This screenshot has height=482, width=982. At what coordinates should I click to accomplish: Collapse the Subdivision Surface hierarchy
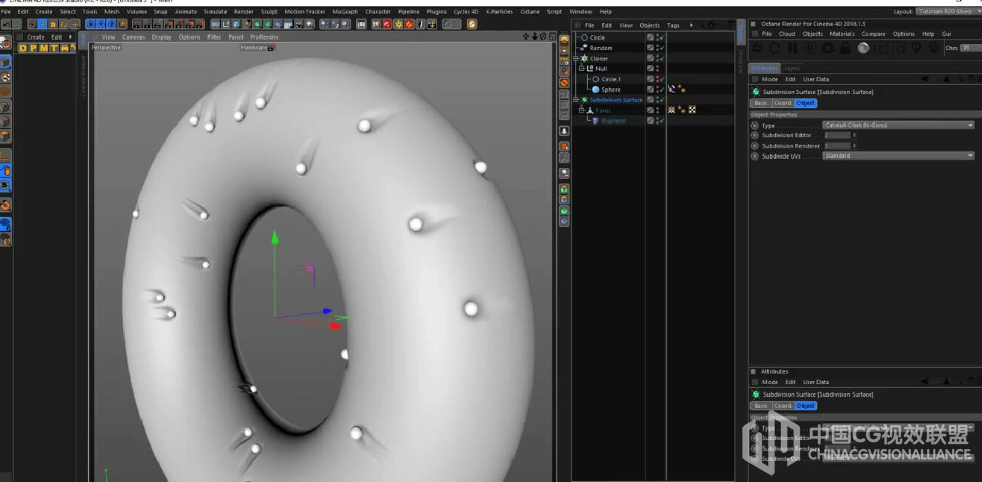tap(576, 100)
